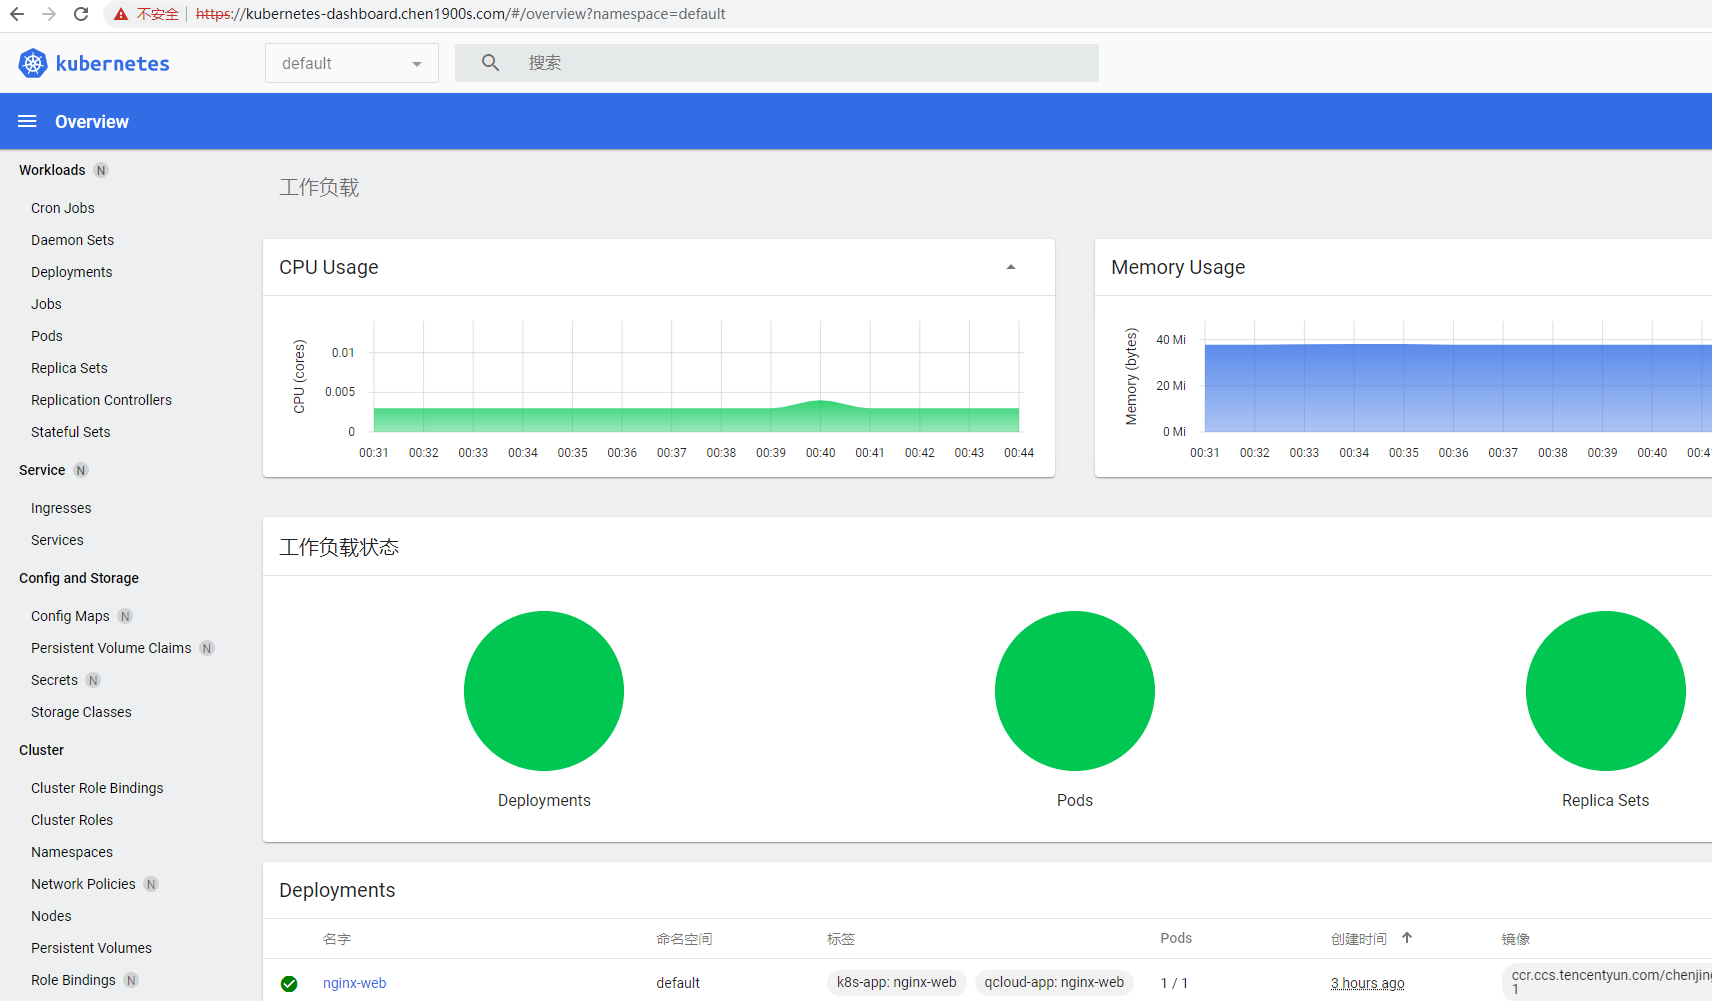Open the nginx-web deployment link
The width and height of the screenshot is (1712, 1001).
354,983
